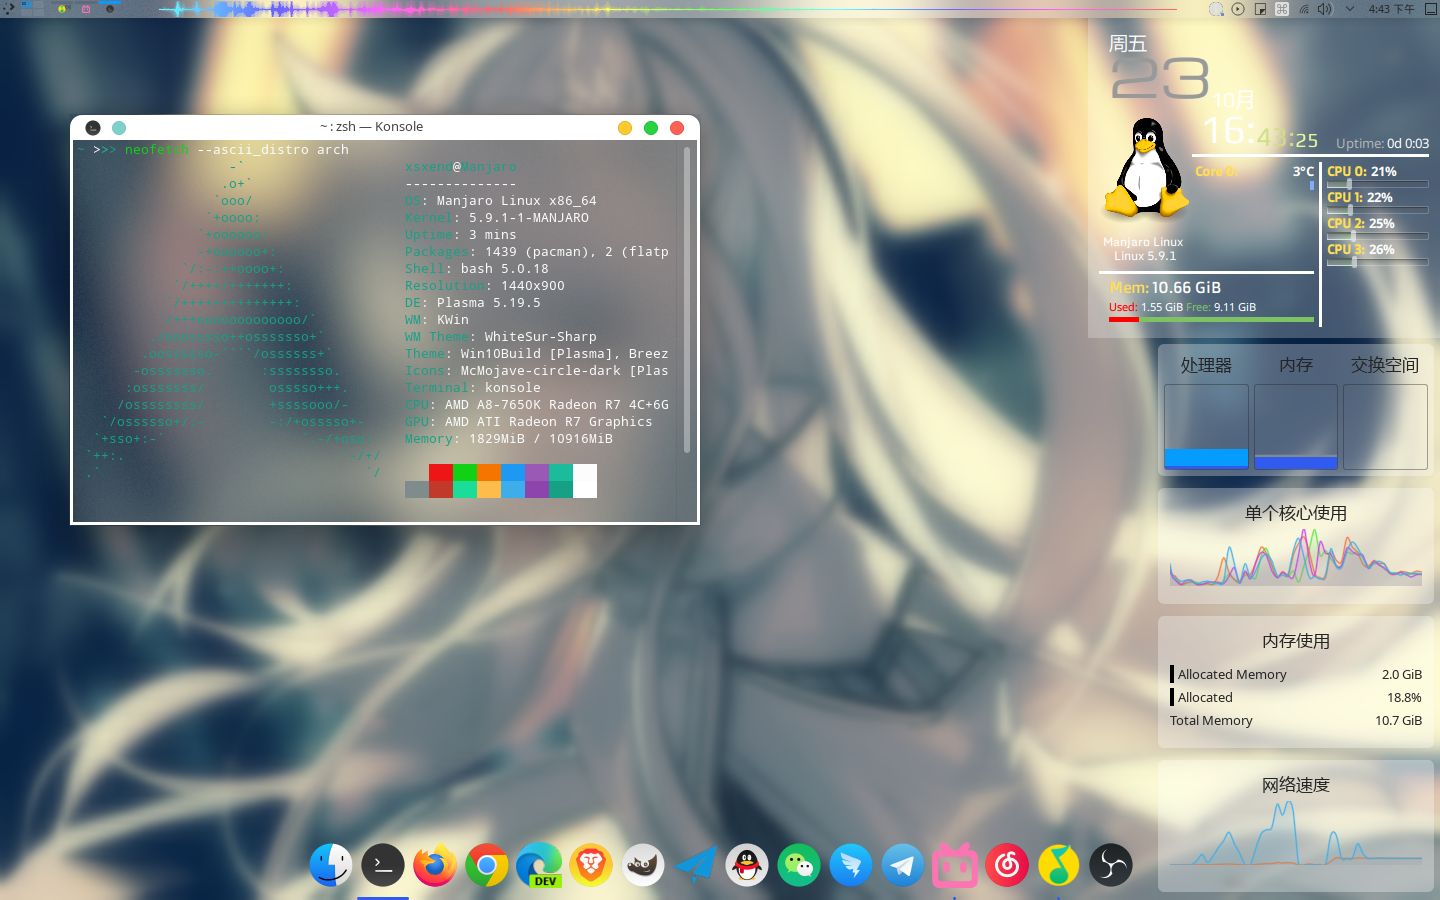Click the Tux penguin image in system widget
This screenshot has height=900, width=1440.
[1146, 168]
